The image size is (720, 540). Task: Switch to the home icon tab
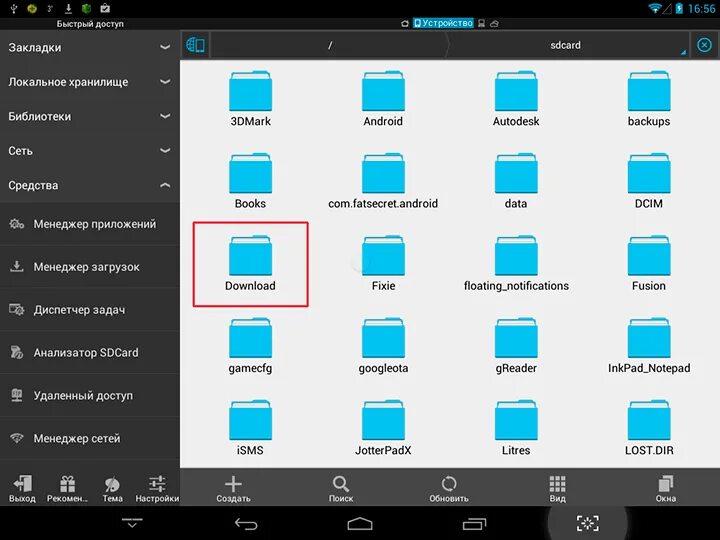tap(405, 23)
